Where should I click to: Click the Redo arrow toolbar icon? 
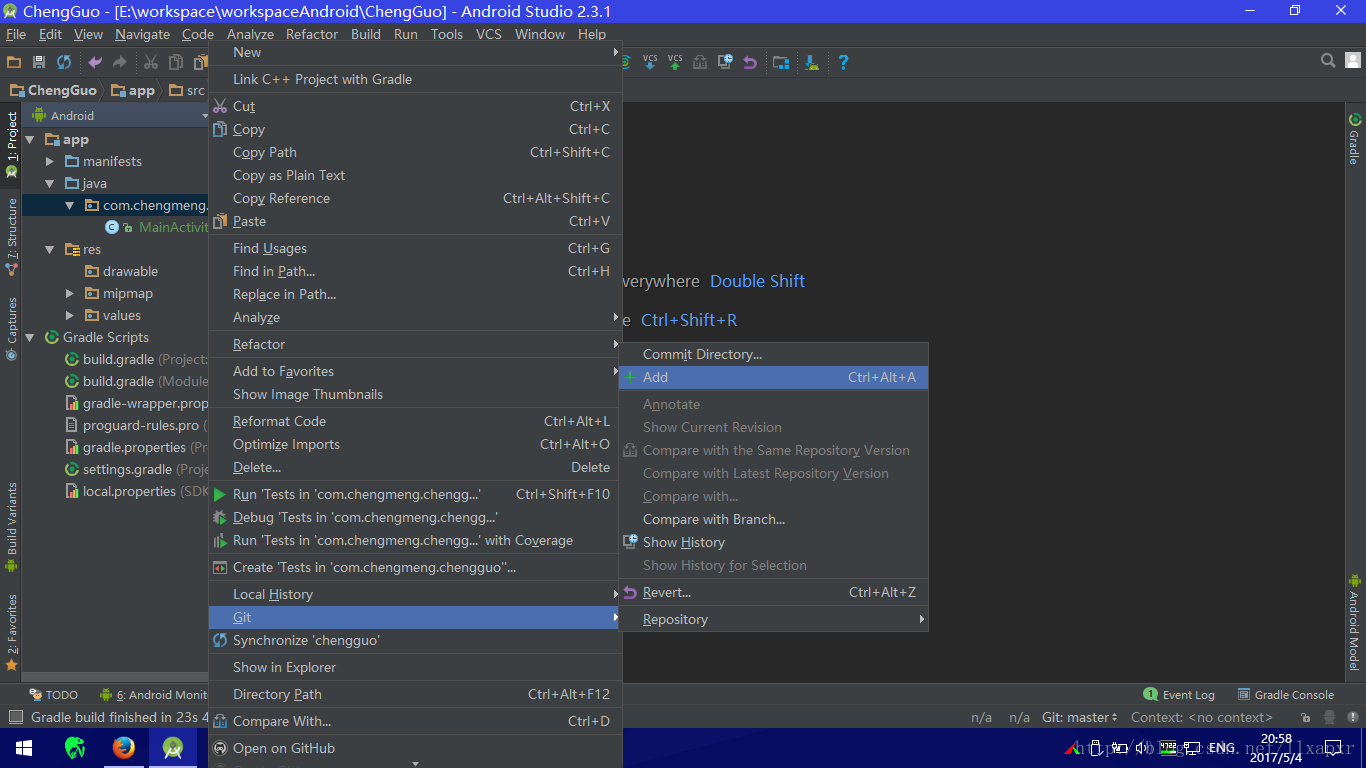[120, 62]
